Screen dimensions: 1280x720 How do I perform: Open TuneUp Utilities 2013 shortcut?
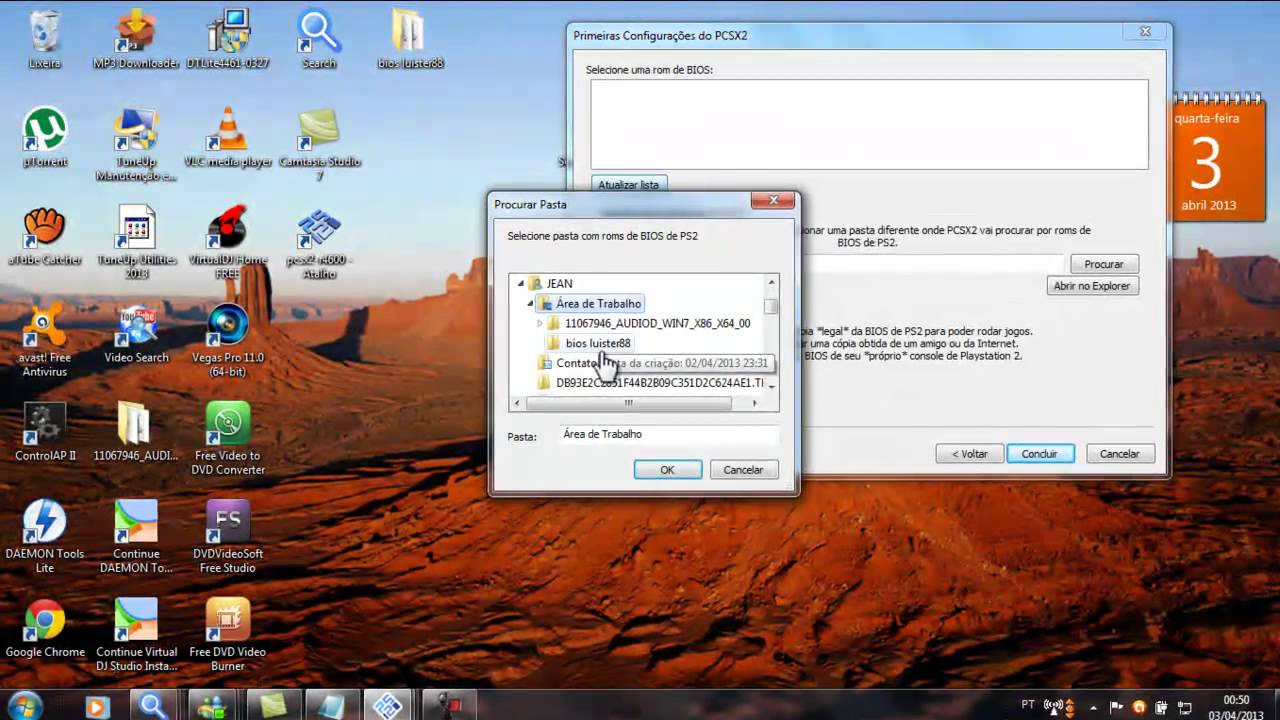tap(136, 243)
